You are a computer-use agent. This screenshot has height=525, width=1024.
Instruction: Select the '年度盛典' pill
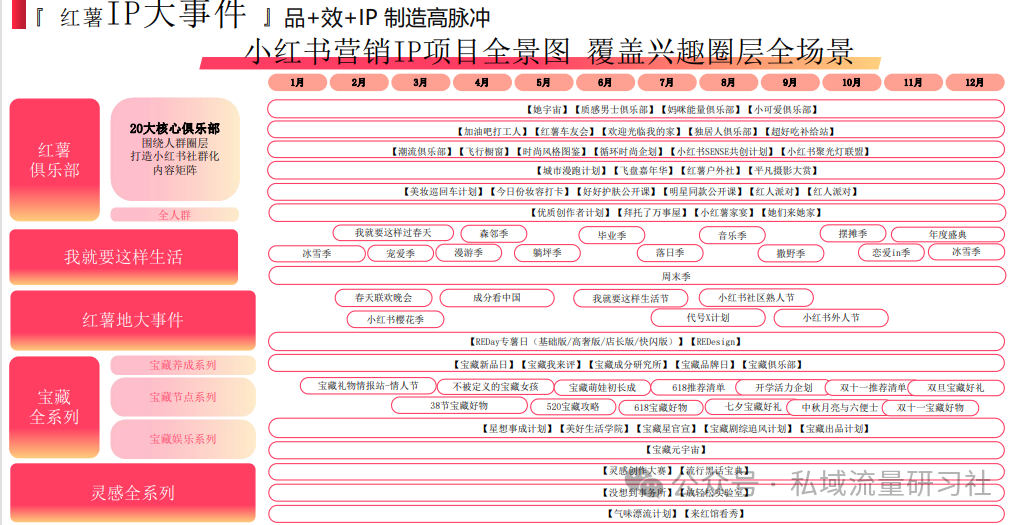pos(948,234)
